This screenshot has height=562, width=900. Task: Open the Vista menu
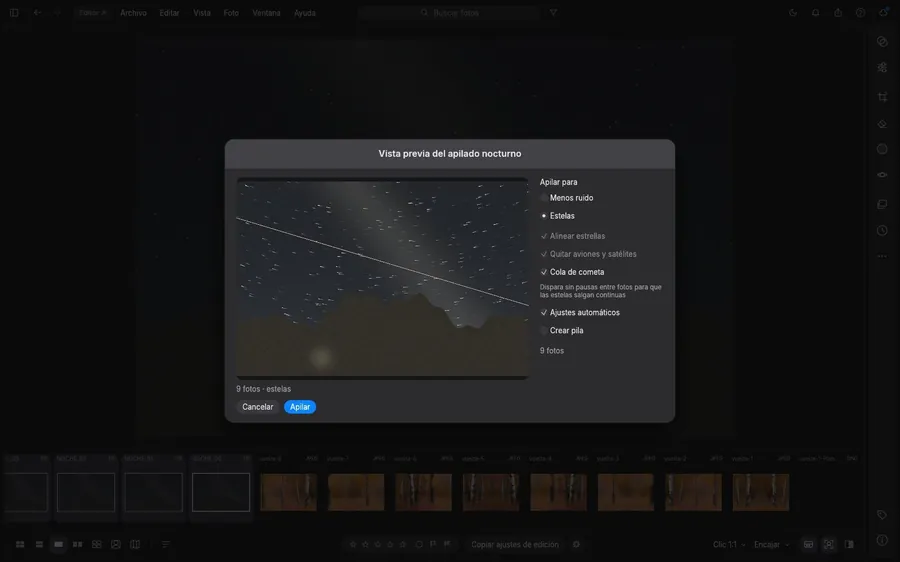201,13
